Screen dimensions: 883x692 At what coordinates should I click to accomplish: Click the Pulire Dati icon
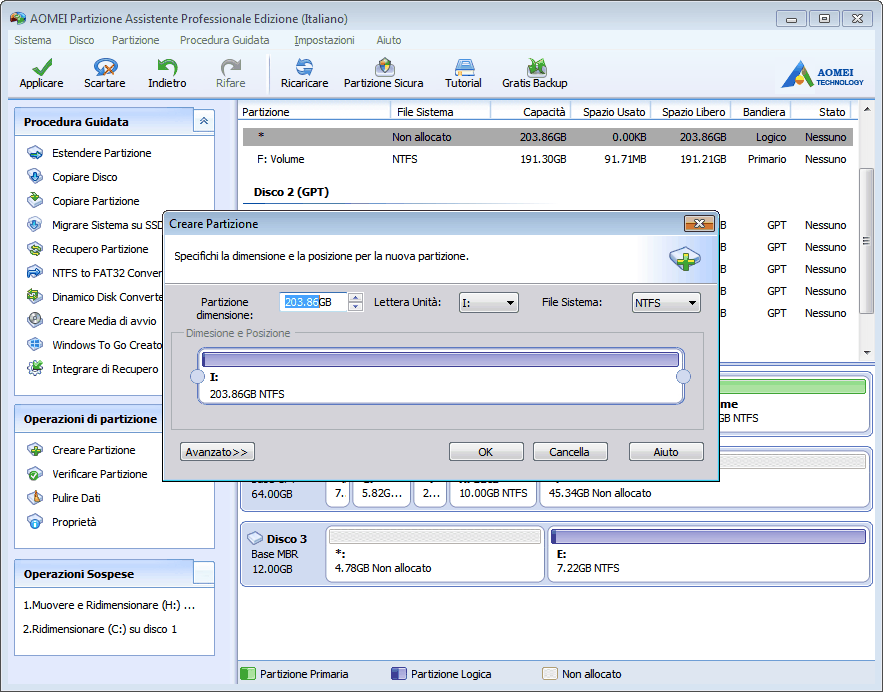[35, 498]
